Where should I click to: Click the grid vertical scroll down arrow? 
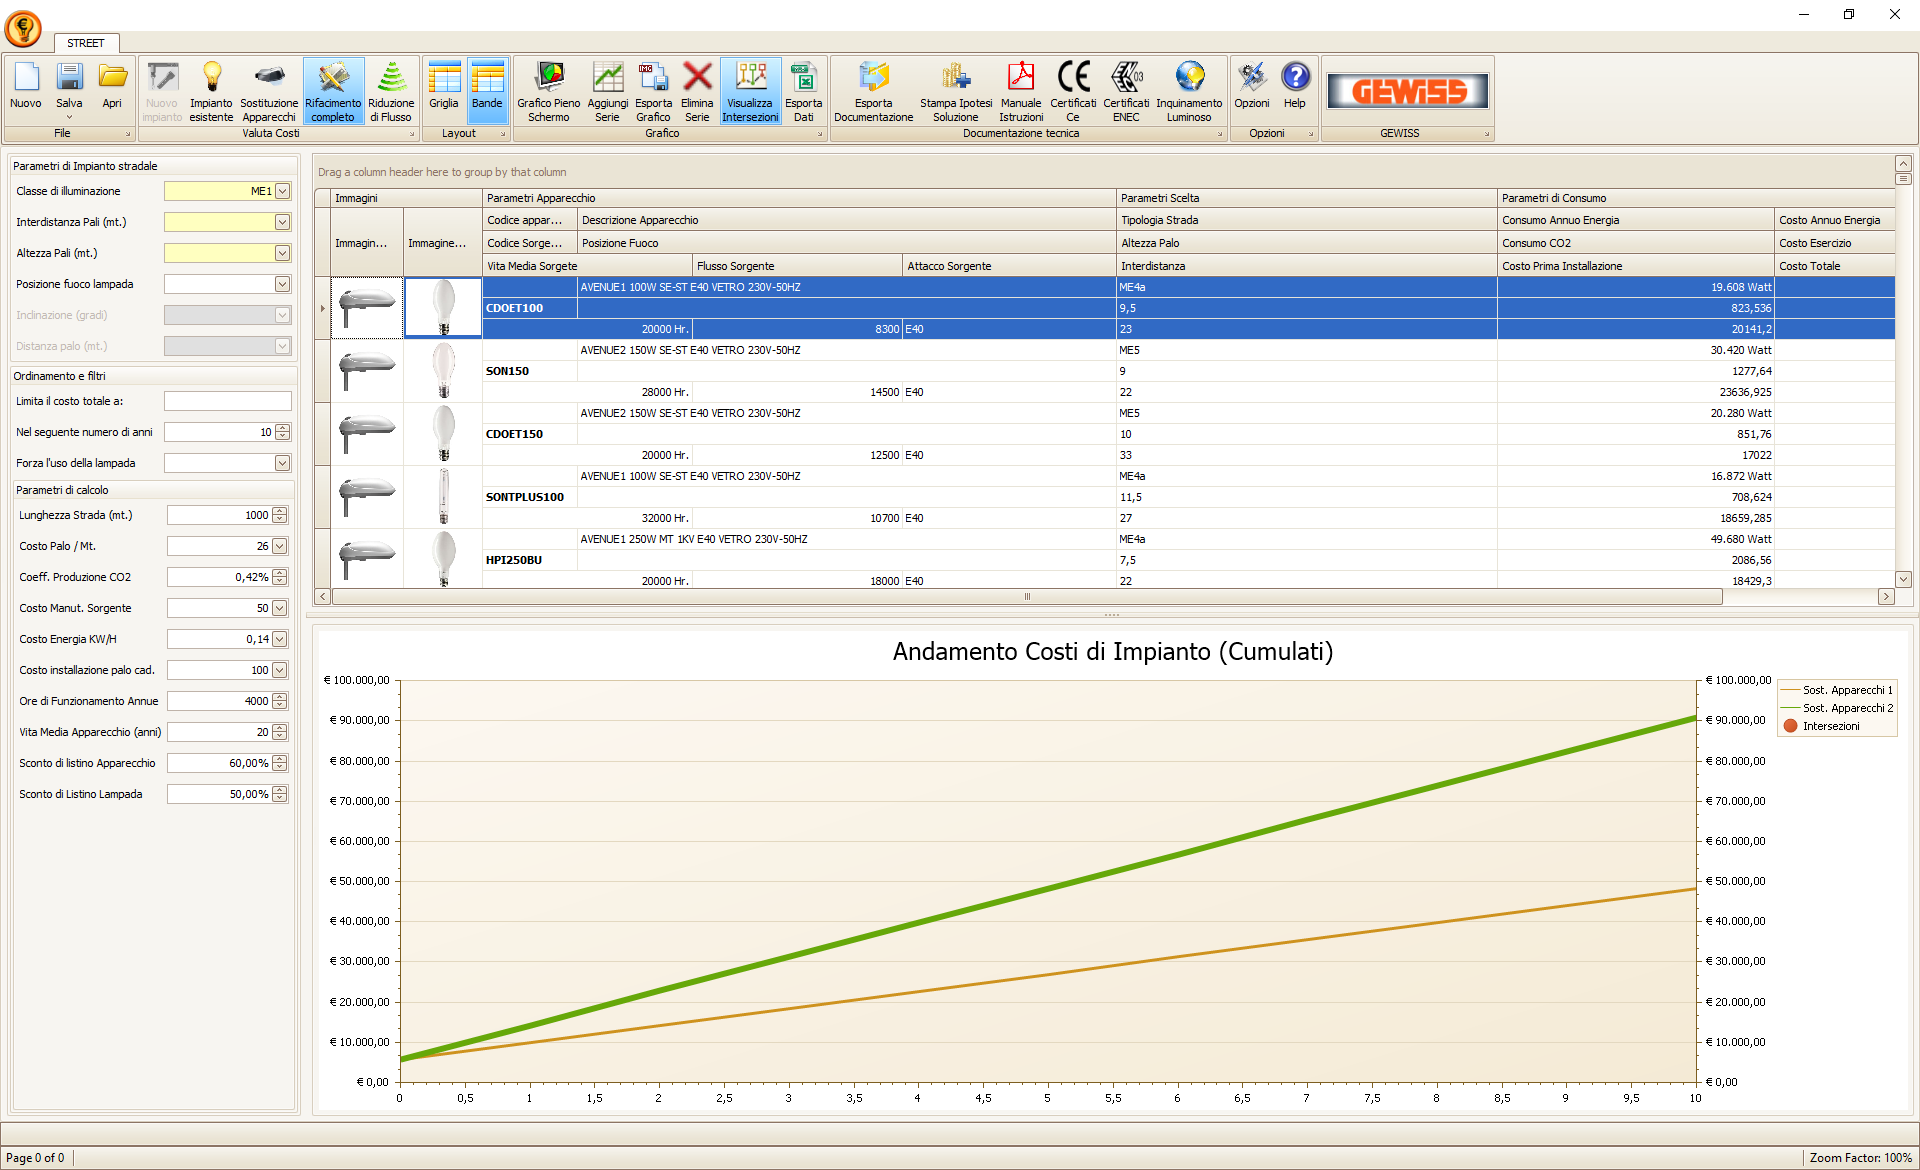pyautogui.click(x=1903, y=579)
